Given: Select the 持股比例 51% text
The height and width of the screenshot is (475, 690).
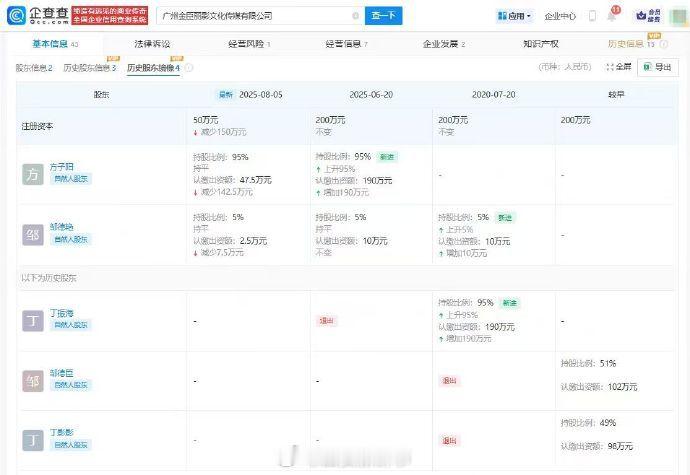Looking at the screenshot, I should tap(588, 363).
